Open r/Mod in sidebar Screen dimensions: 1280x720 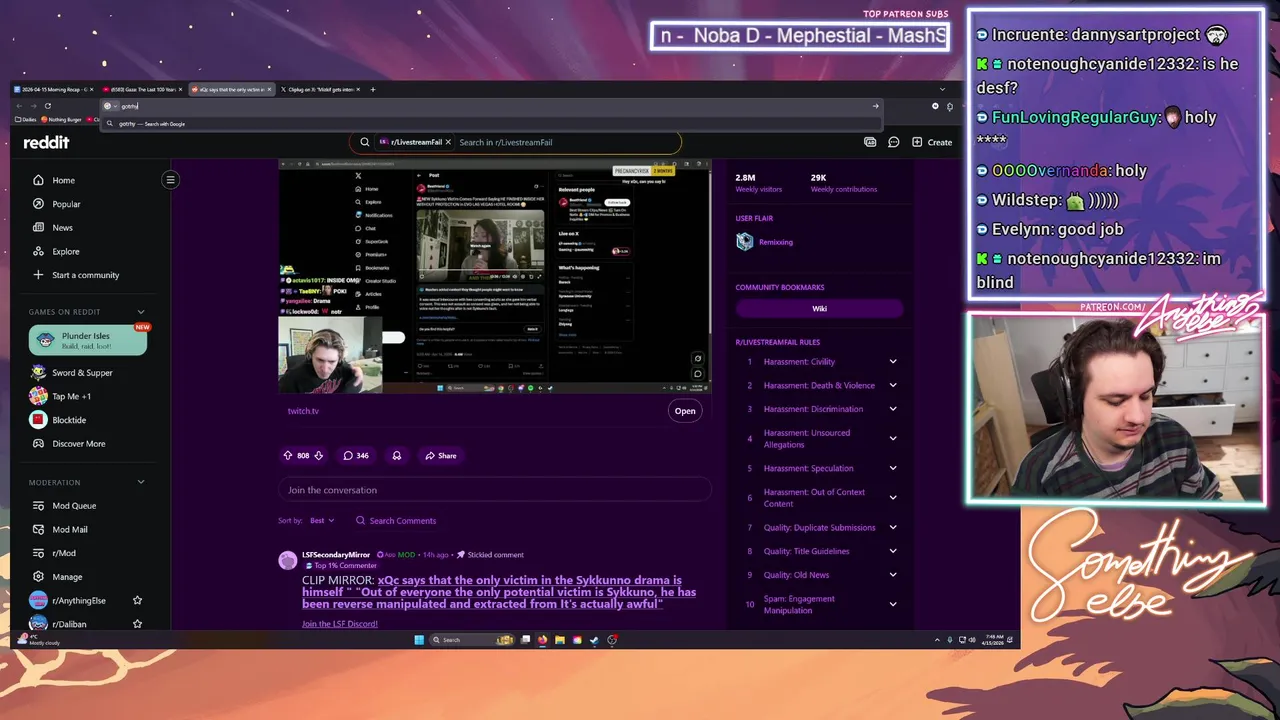pyautogui.click(x=63, y=553)
